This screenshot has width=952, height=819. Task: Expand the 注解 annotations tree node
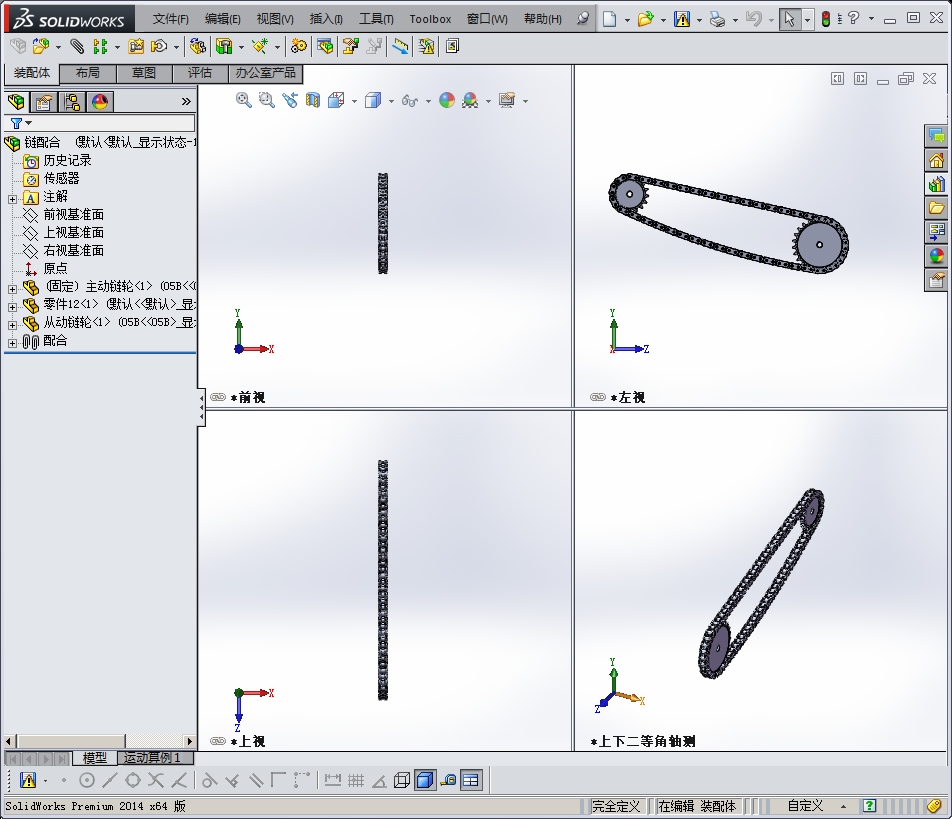(12, 199)
